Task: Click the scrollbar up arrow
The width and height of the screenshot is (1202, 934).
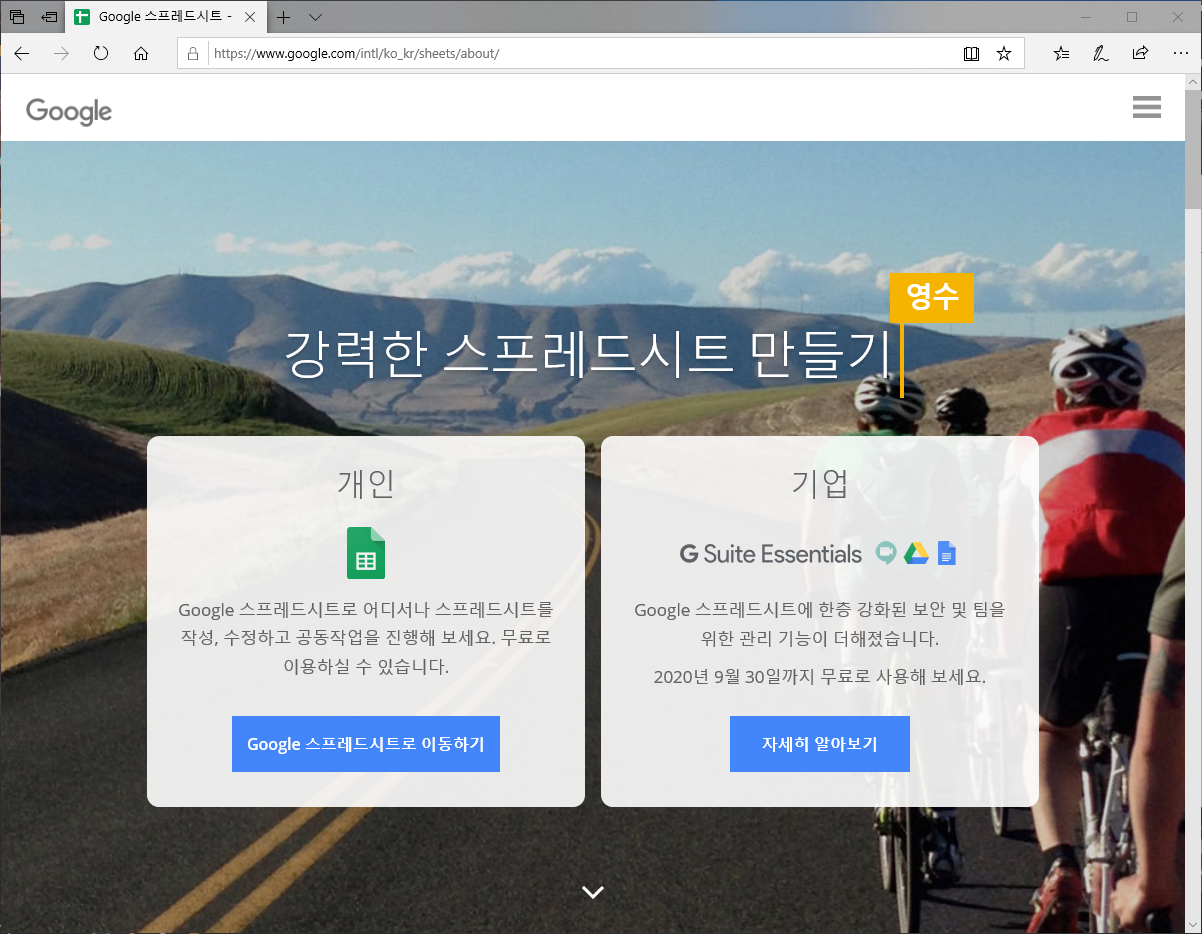Action: pos(1193,81)
